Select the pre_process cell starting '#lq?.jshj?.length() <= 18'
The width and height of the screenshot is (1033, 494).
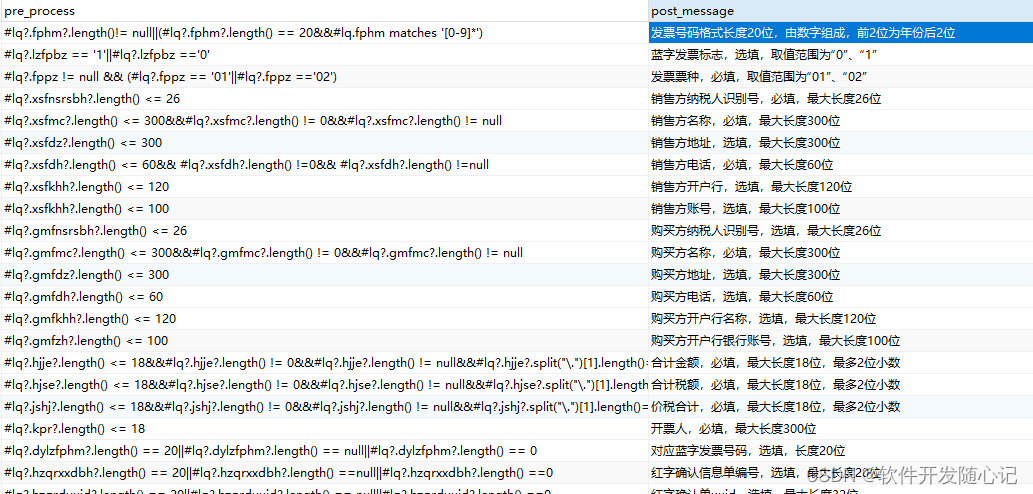point(324,407)
